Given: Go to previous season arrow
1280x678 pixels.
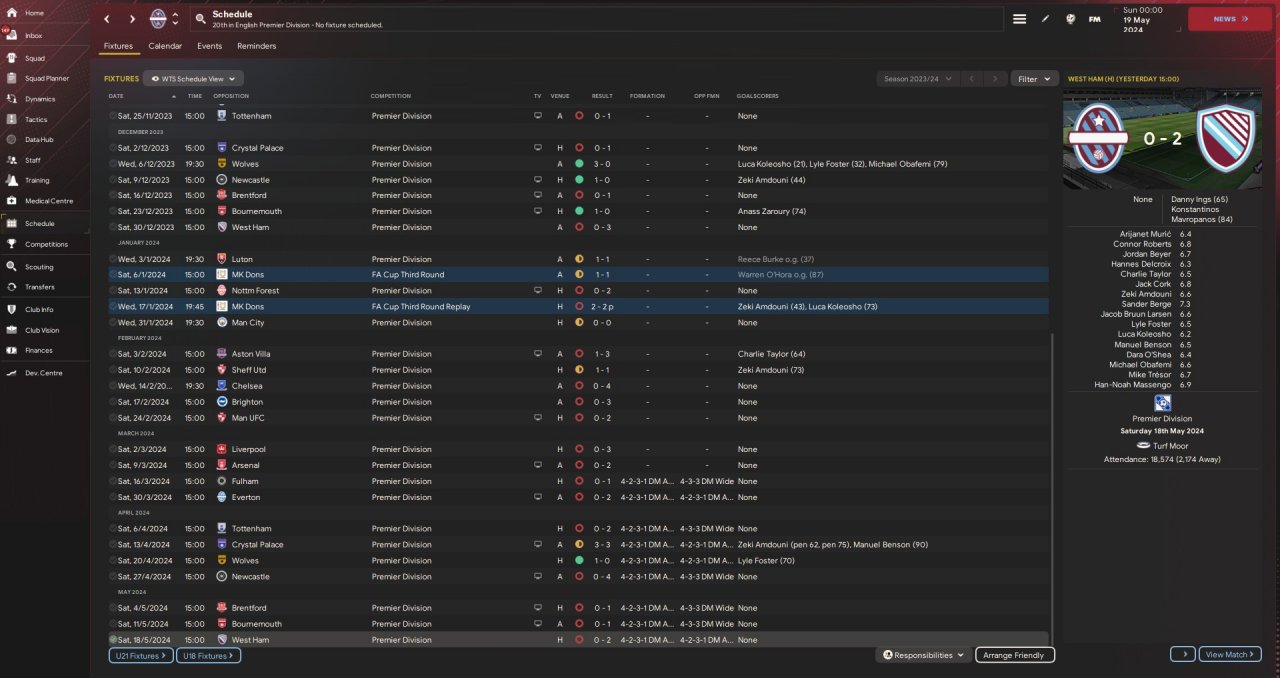Looking at the screenshot, I should click(x=969, y=78).
